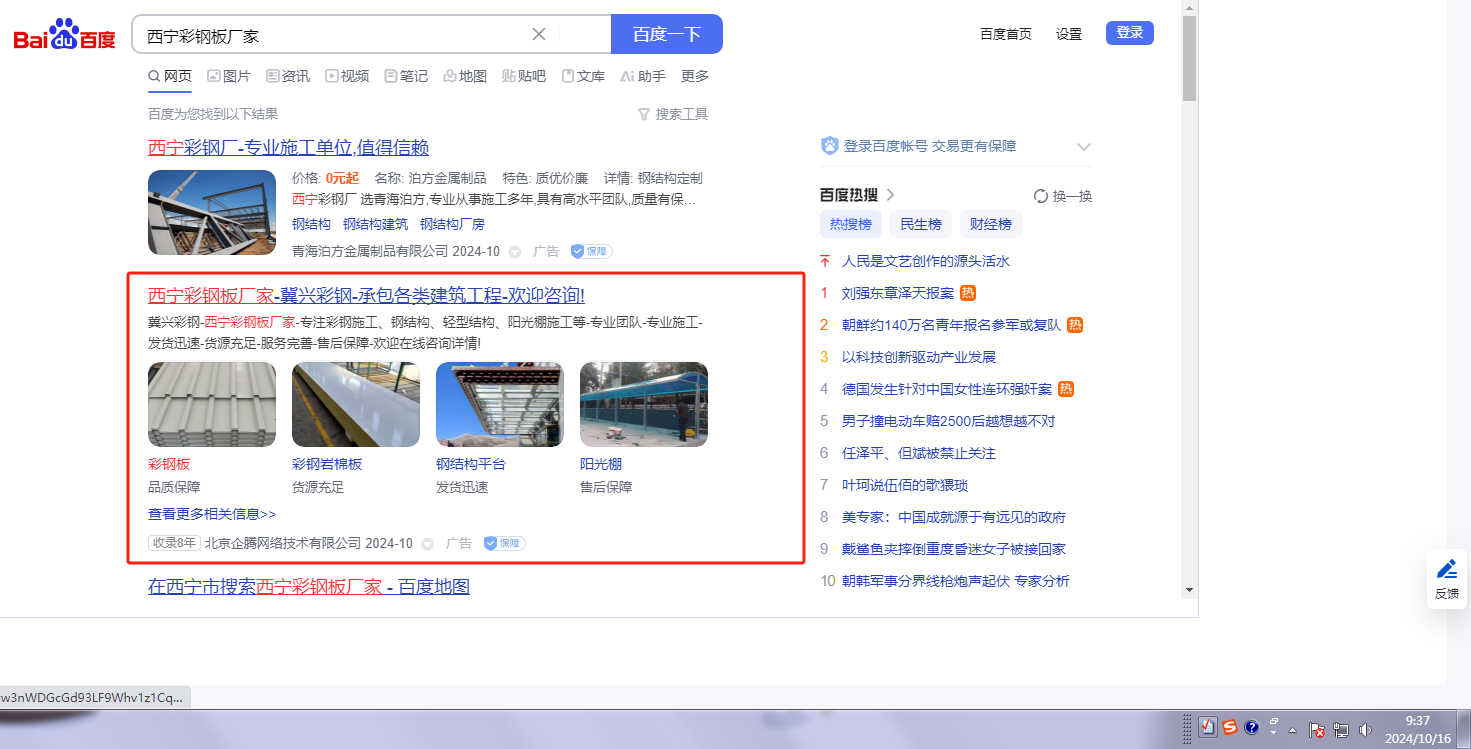1471x749 pixels.
Task: Select the 热搜榜 tab
Action: [851, 224]
